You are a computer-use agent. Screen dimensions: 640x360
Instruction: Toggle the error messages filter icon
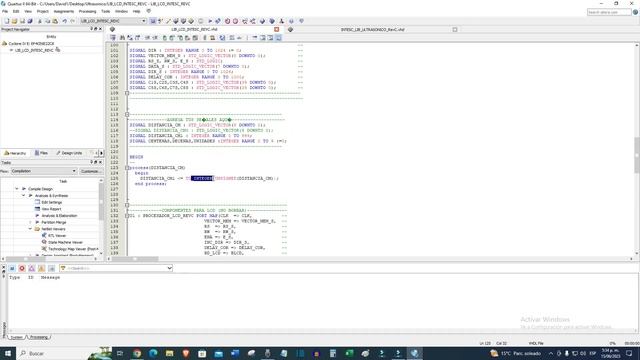coord(22,268)
